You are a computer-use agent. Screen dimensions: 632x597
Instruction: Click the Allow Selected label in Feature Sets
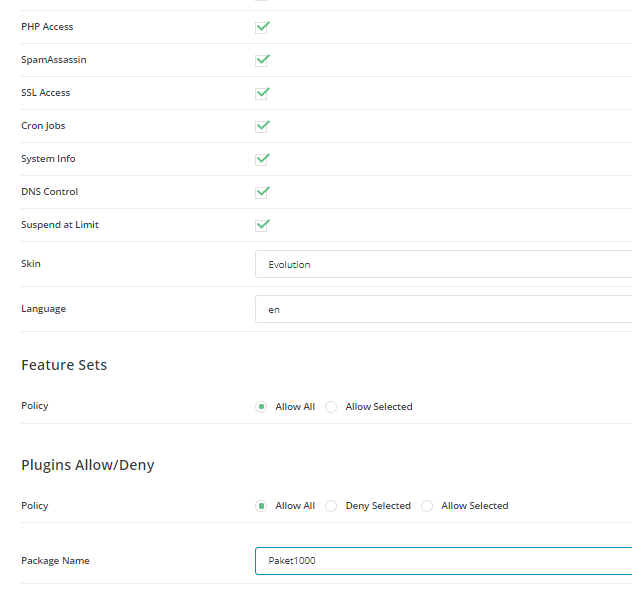click(x=379, y=407)
